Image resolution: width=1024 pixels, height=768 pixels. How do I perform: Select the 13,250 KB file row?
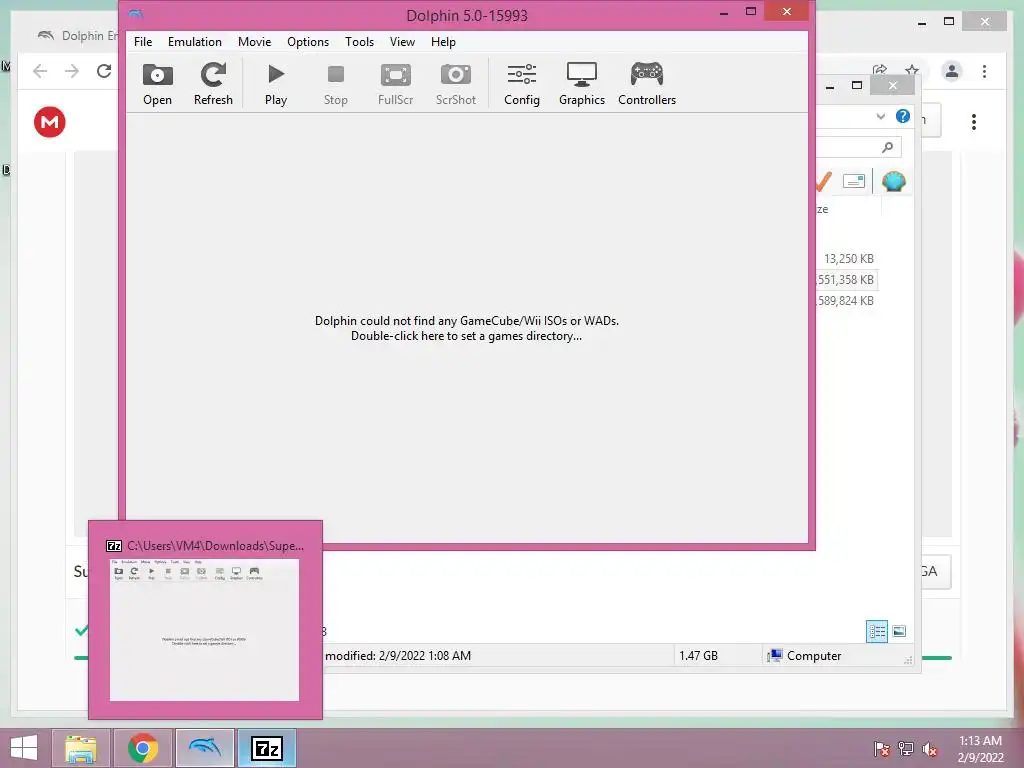point(848,259)
